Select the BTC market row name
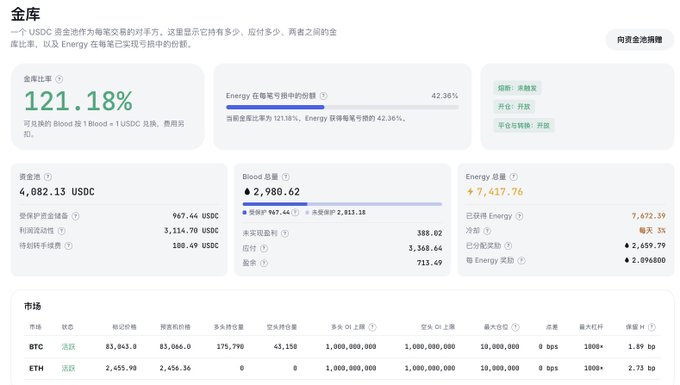Image resolution: width=680 pixels, height=385 pixels. click(36, 346)
